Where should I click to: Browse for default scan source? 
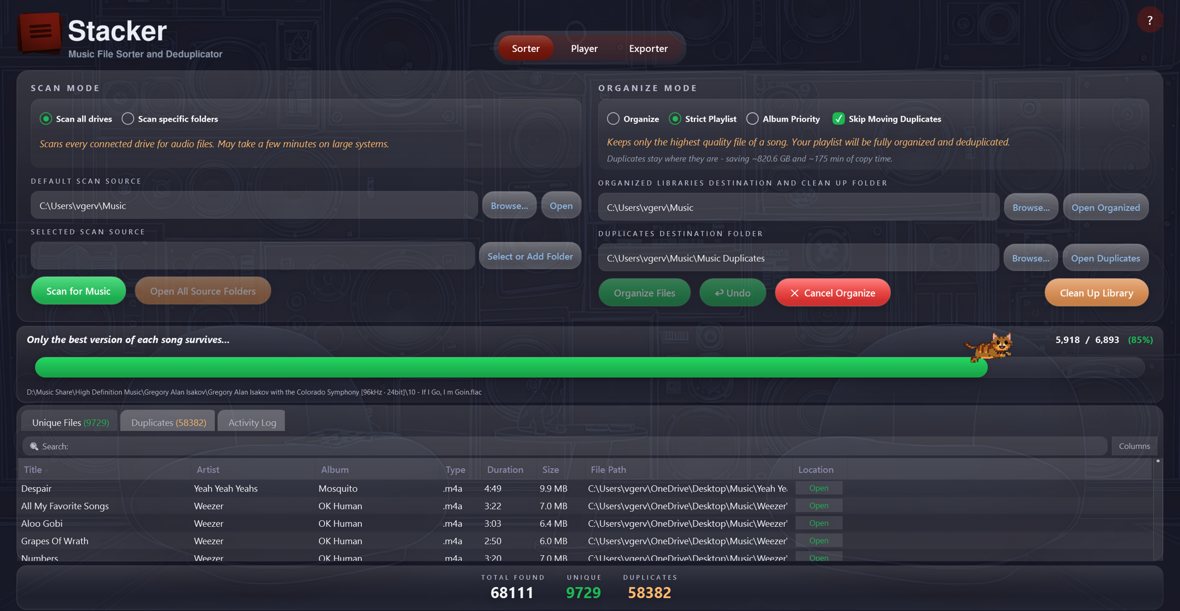509,205
